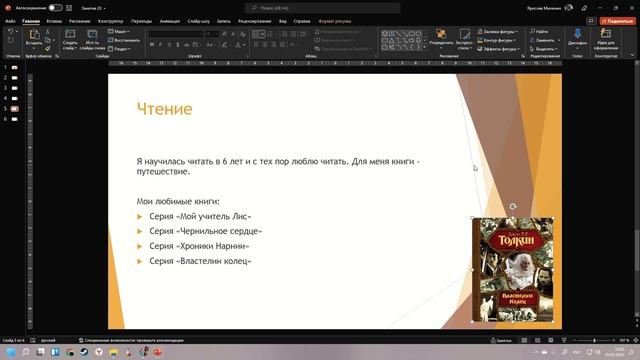Open the font size combo box
This screenshot has height=360, width=640.
coord(212,34)
